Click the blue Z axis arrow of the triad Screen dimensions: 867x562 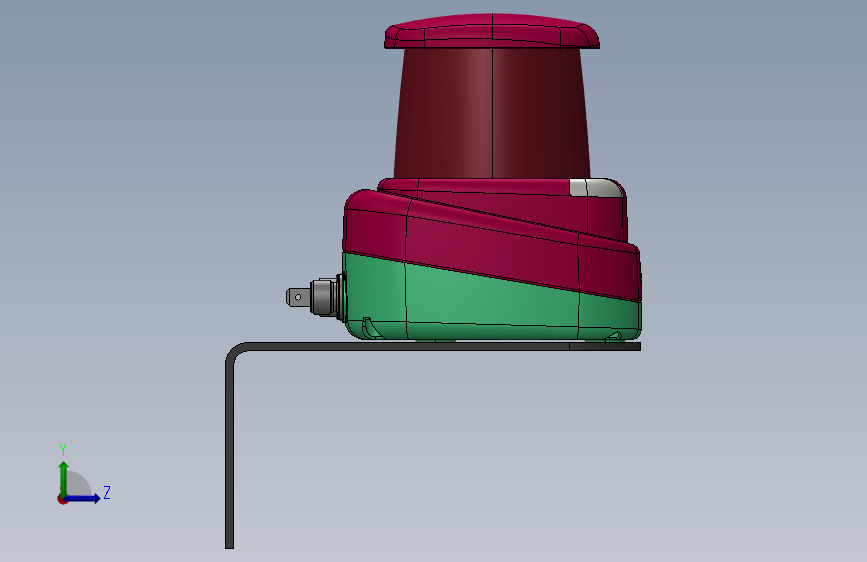coord(83,498)
